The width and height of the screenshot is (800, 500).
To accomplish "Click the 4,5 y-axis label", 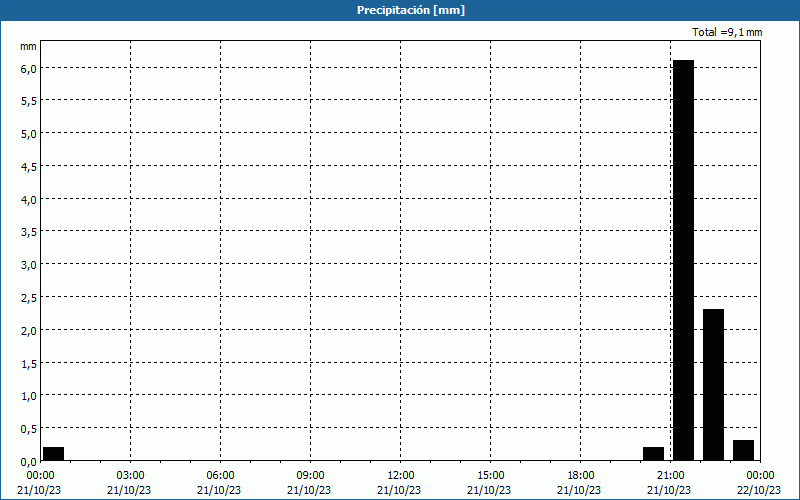I will point(29,167).
